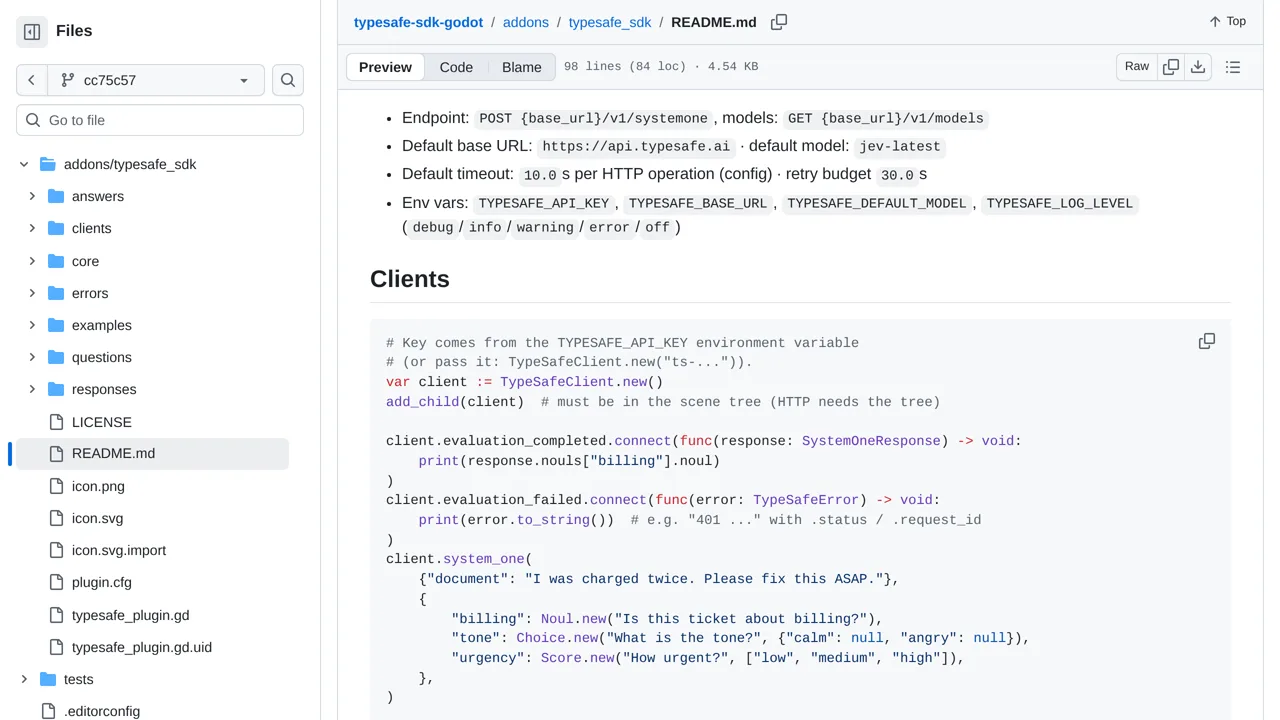The width and height of the screenshot is (1280, 720).
Task: Switch to the Preview tab
Action: pos(385,67)
